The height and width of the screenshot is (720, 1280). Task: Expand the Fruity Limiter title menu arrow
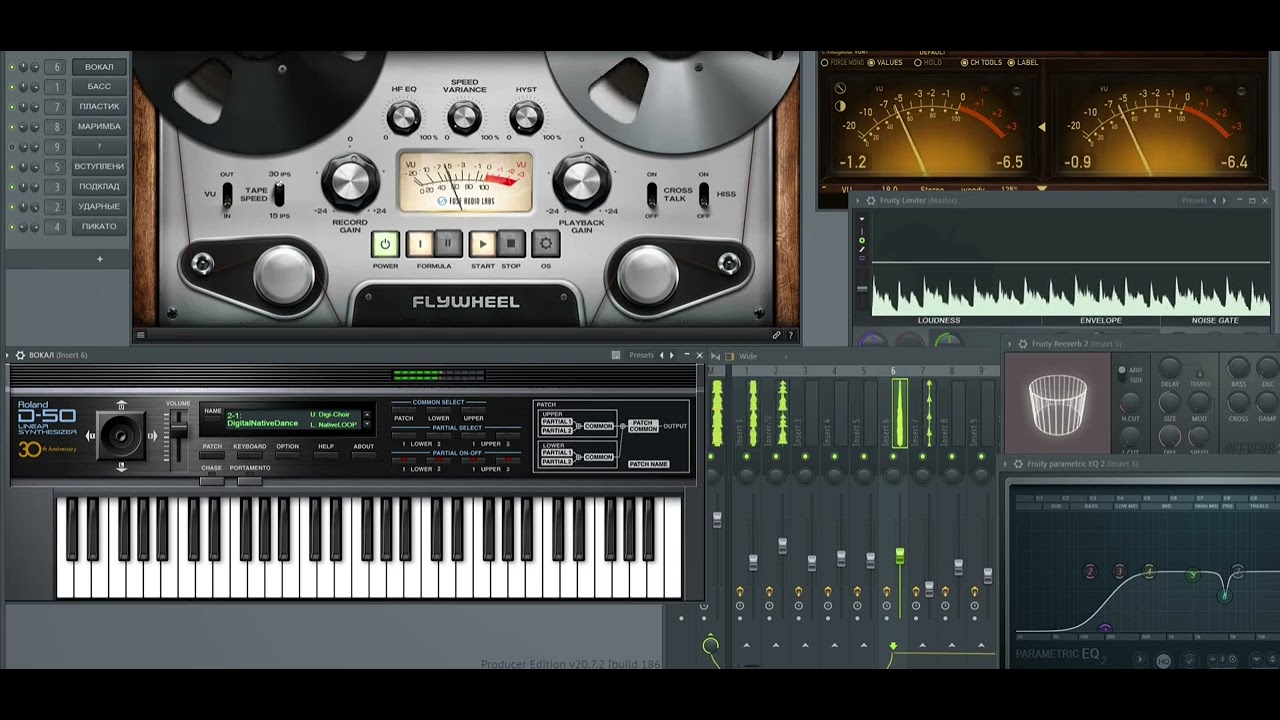858,200
